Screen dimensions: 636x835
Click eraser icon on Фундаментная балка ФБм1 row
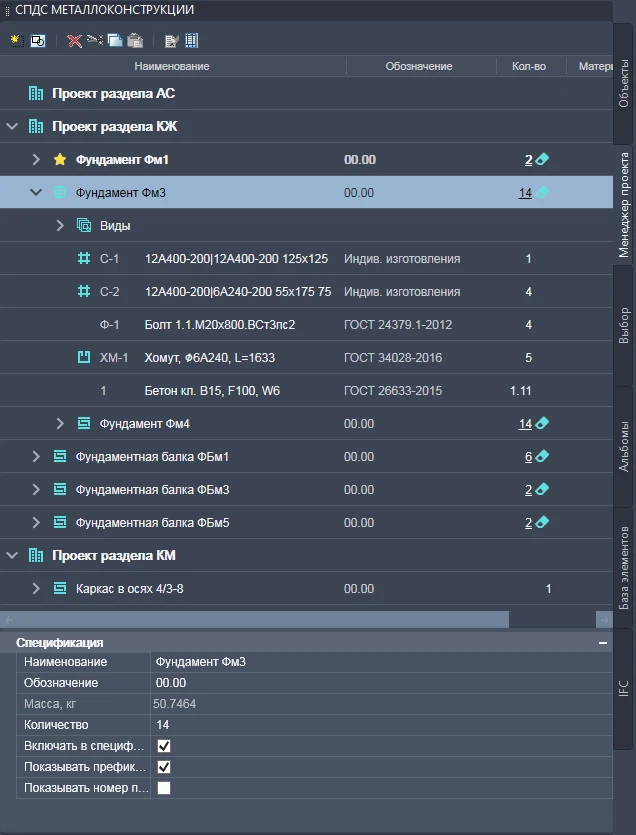tap(542, 457)
